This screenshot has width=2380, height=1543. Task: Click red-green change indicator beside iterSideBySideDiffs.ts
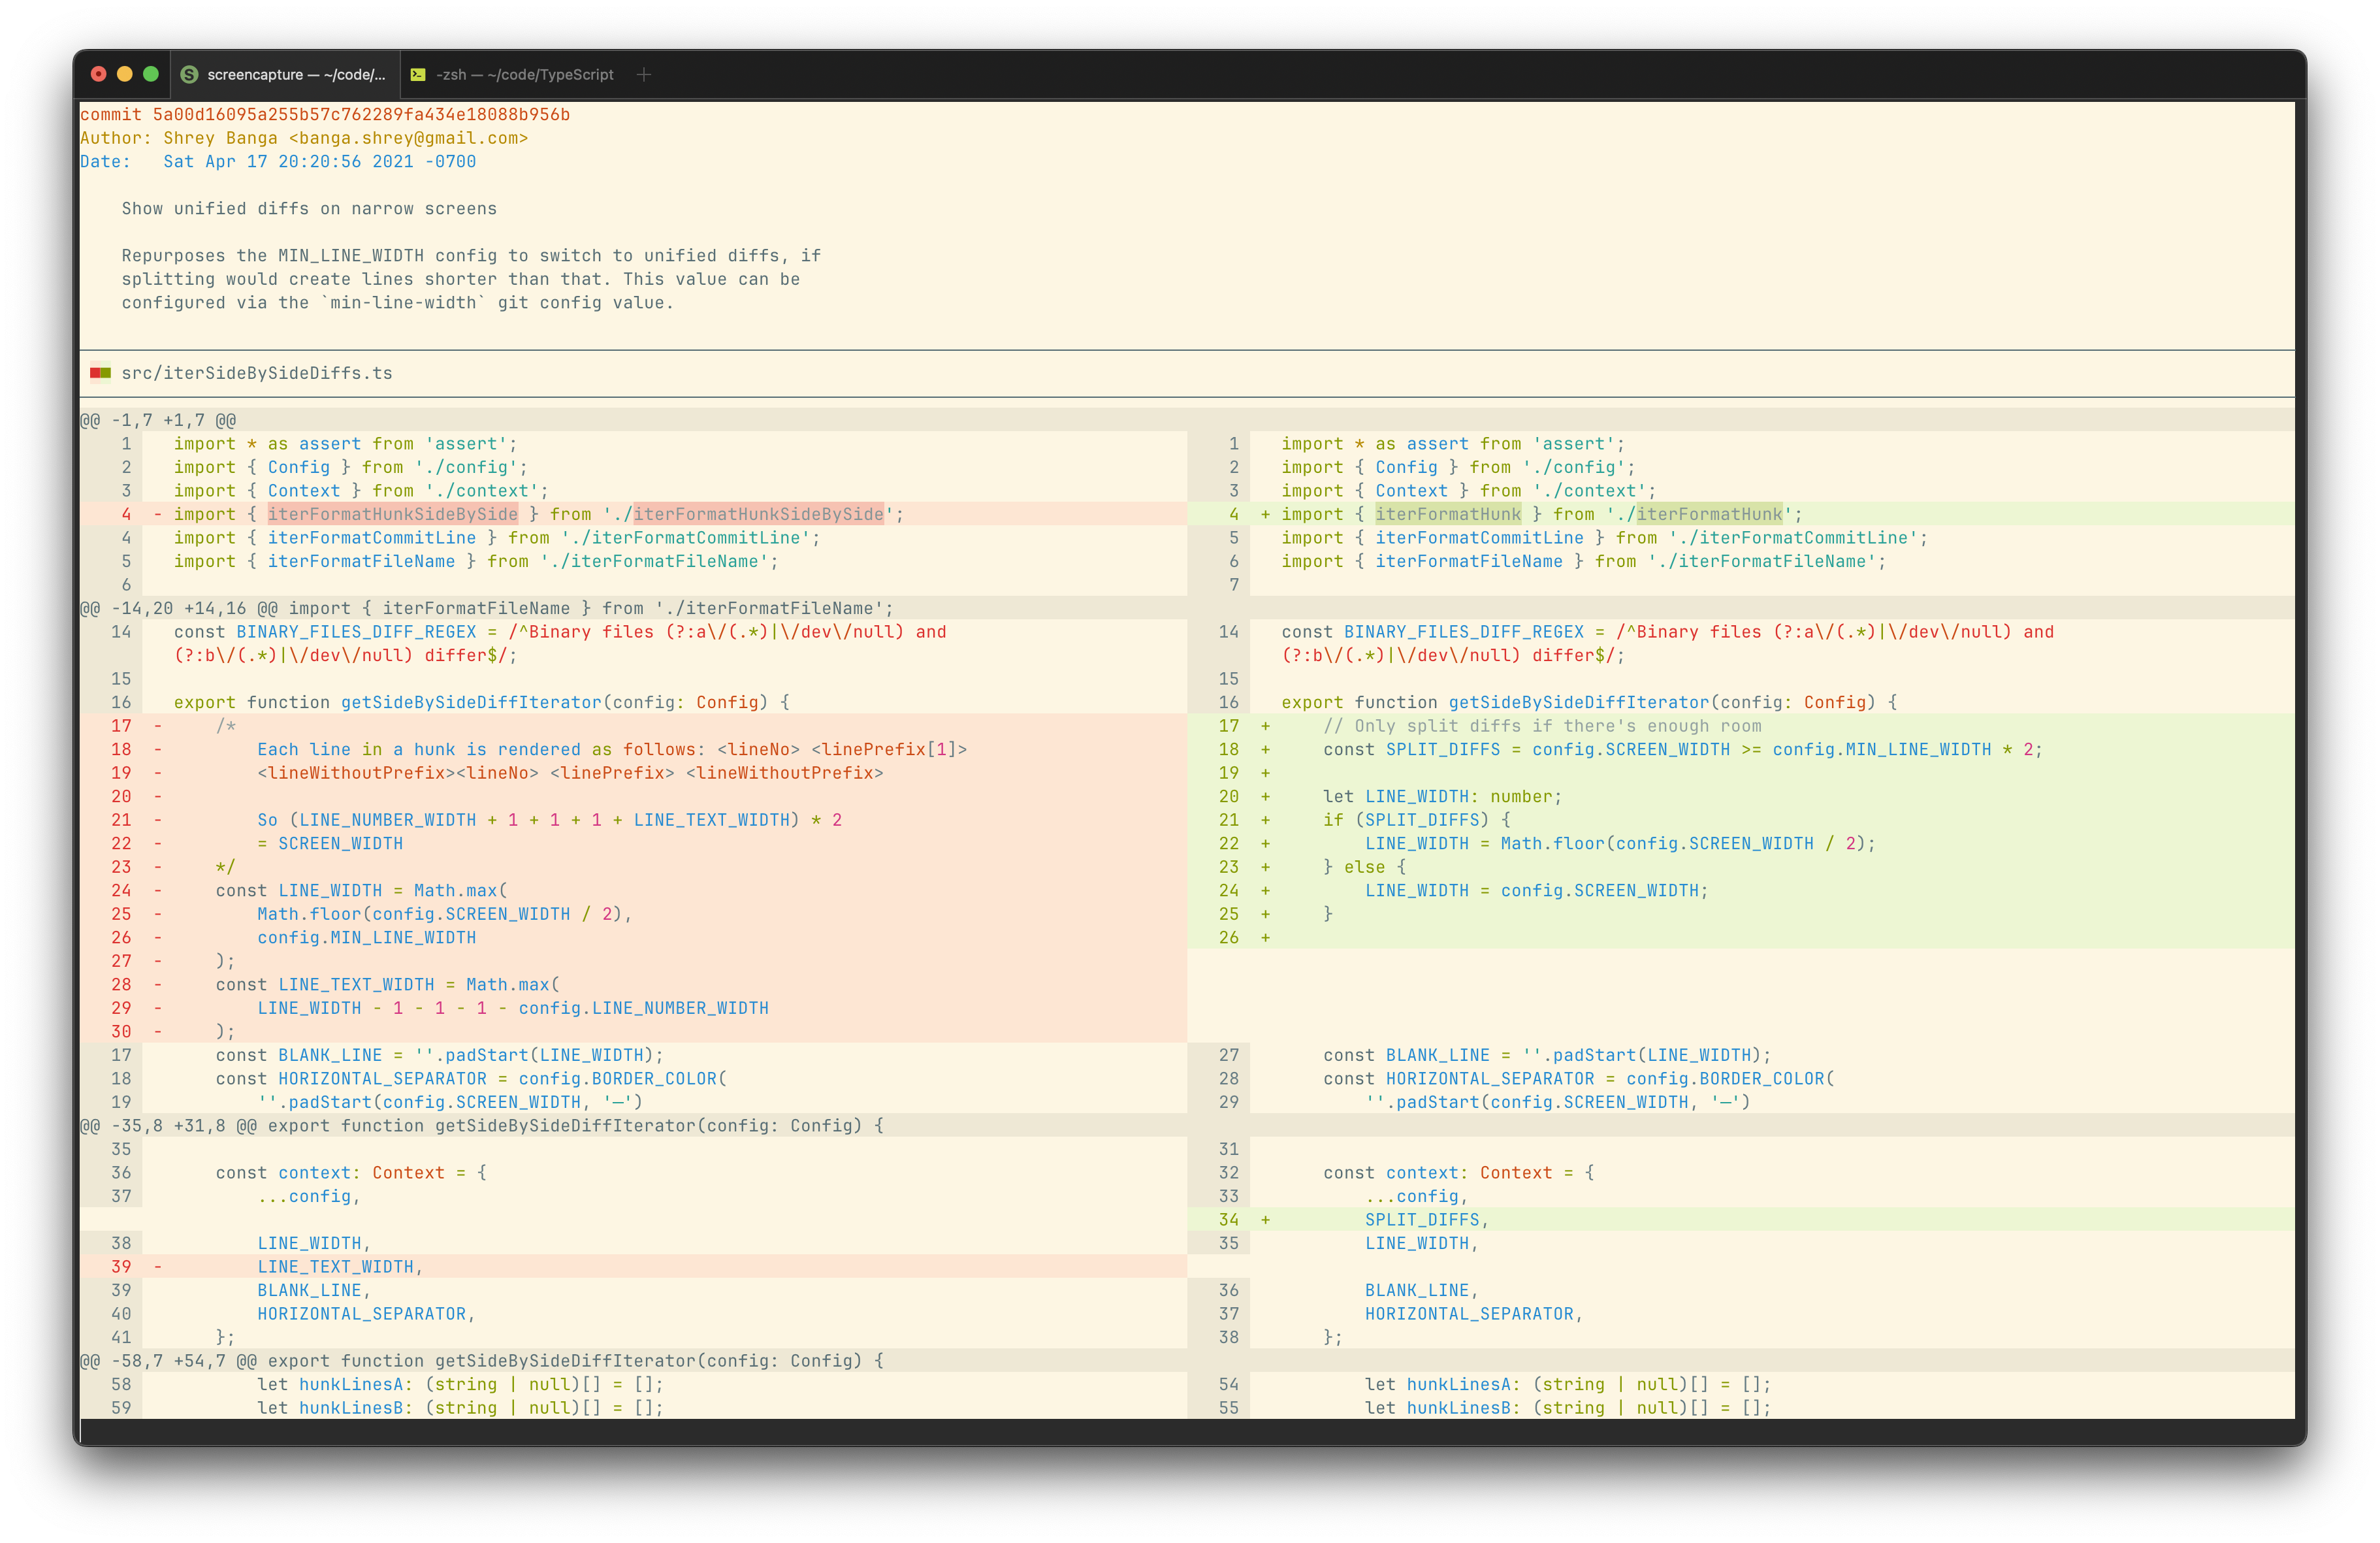tap(100, 373)
